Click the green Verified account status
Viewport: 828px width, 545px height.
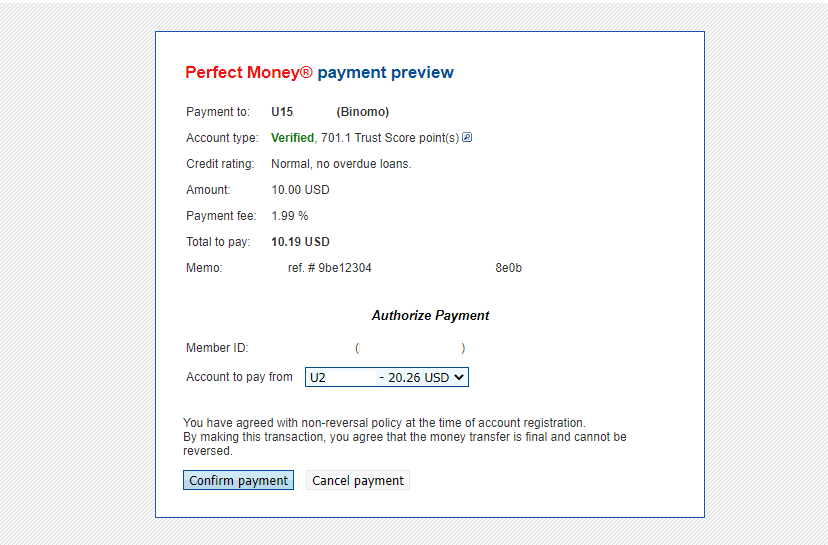click(292, 138)
